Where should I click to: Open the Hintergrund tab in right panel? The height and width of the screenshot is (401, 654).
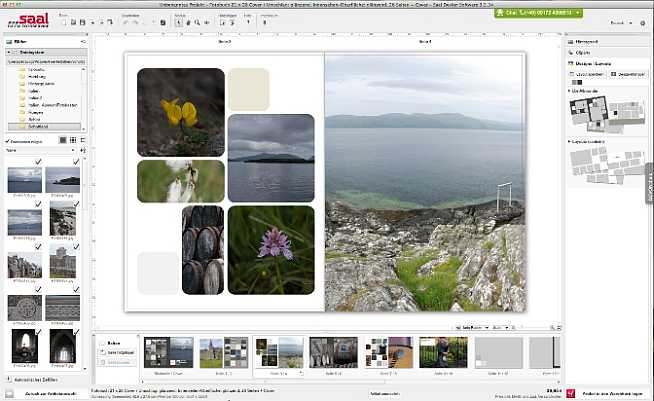pos(607,42)
